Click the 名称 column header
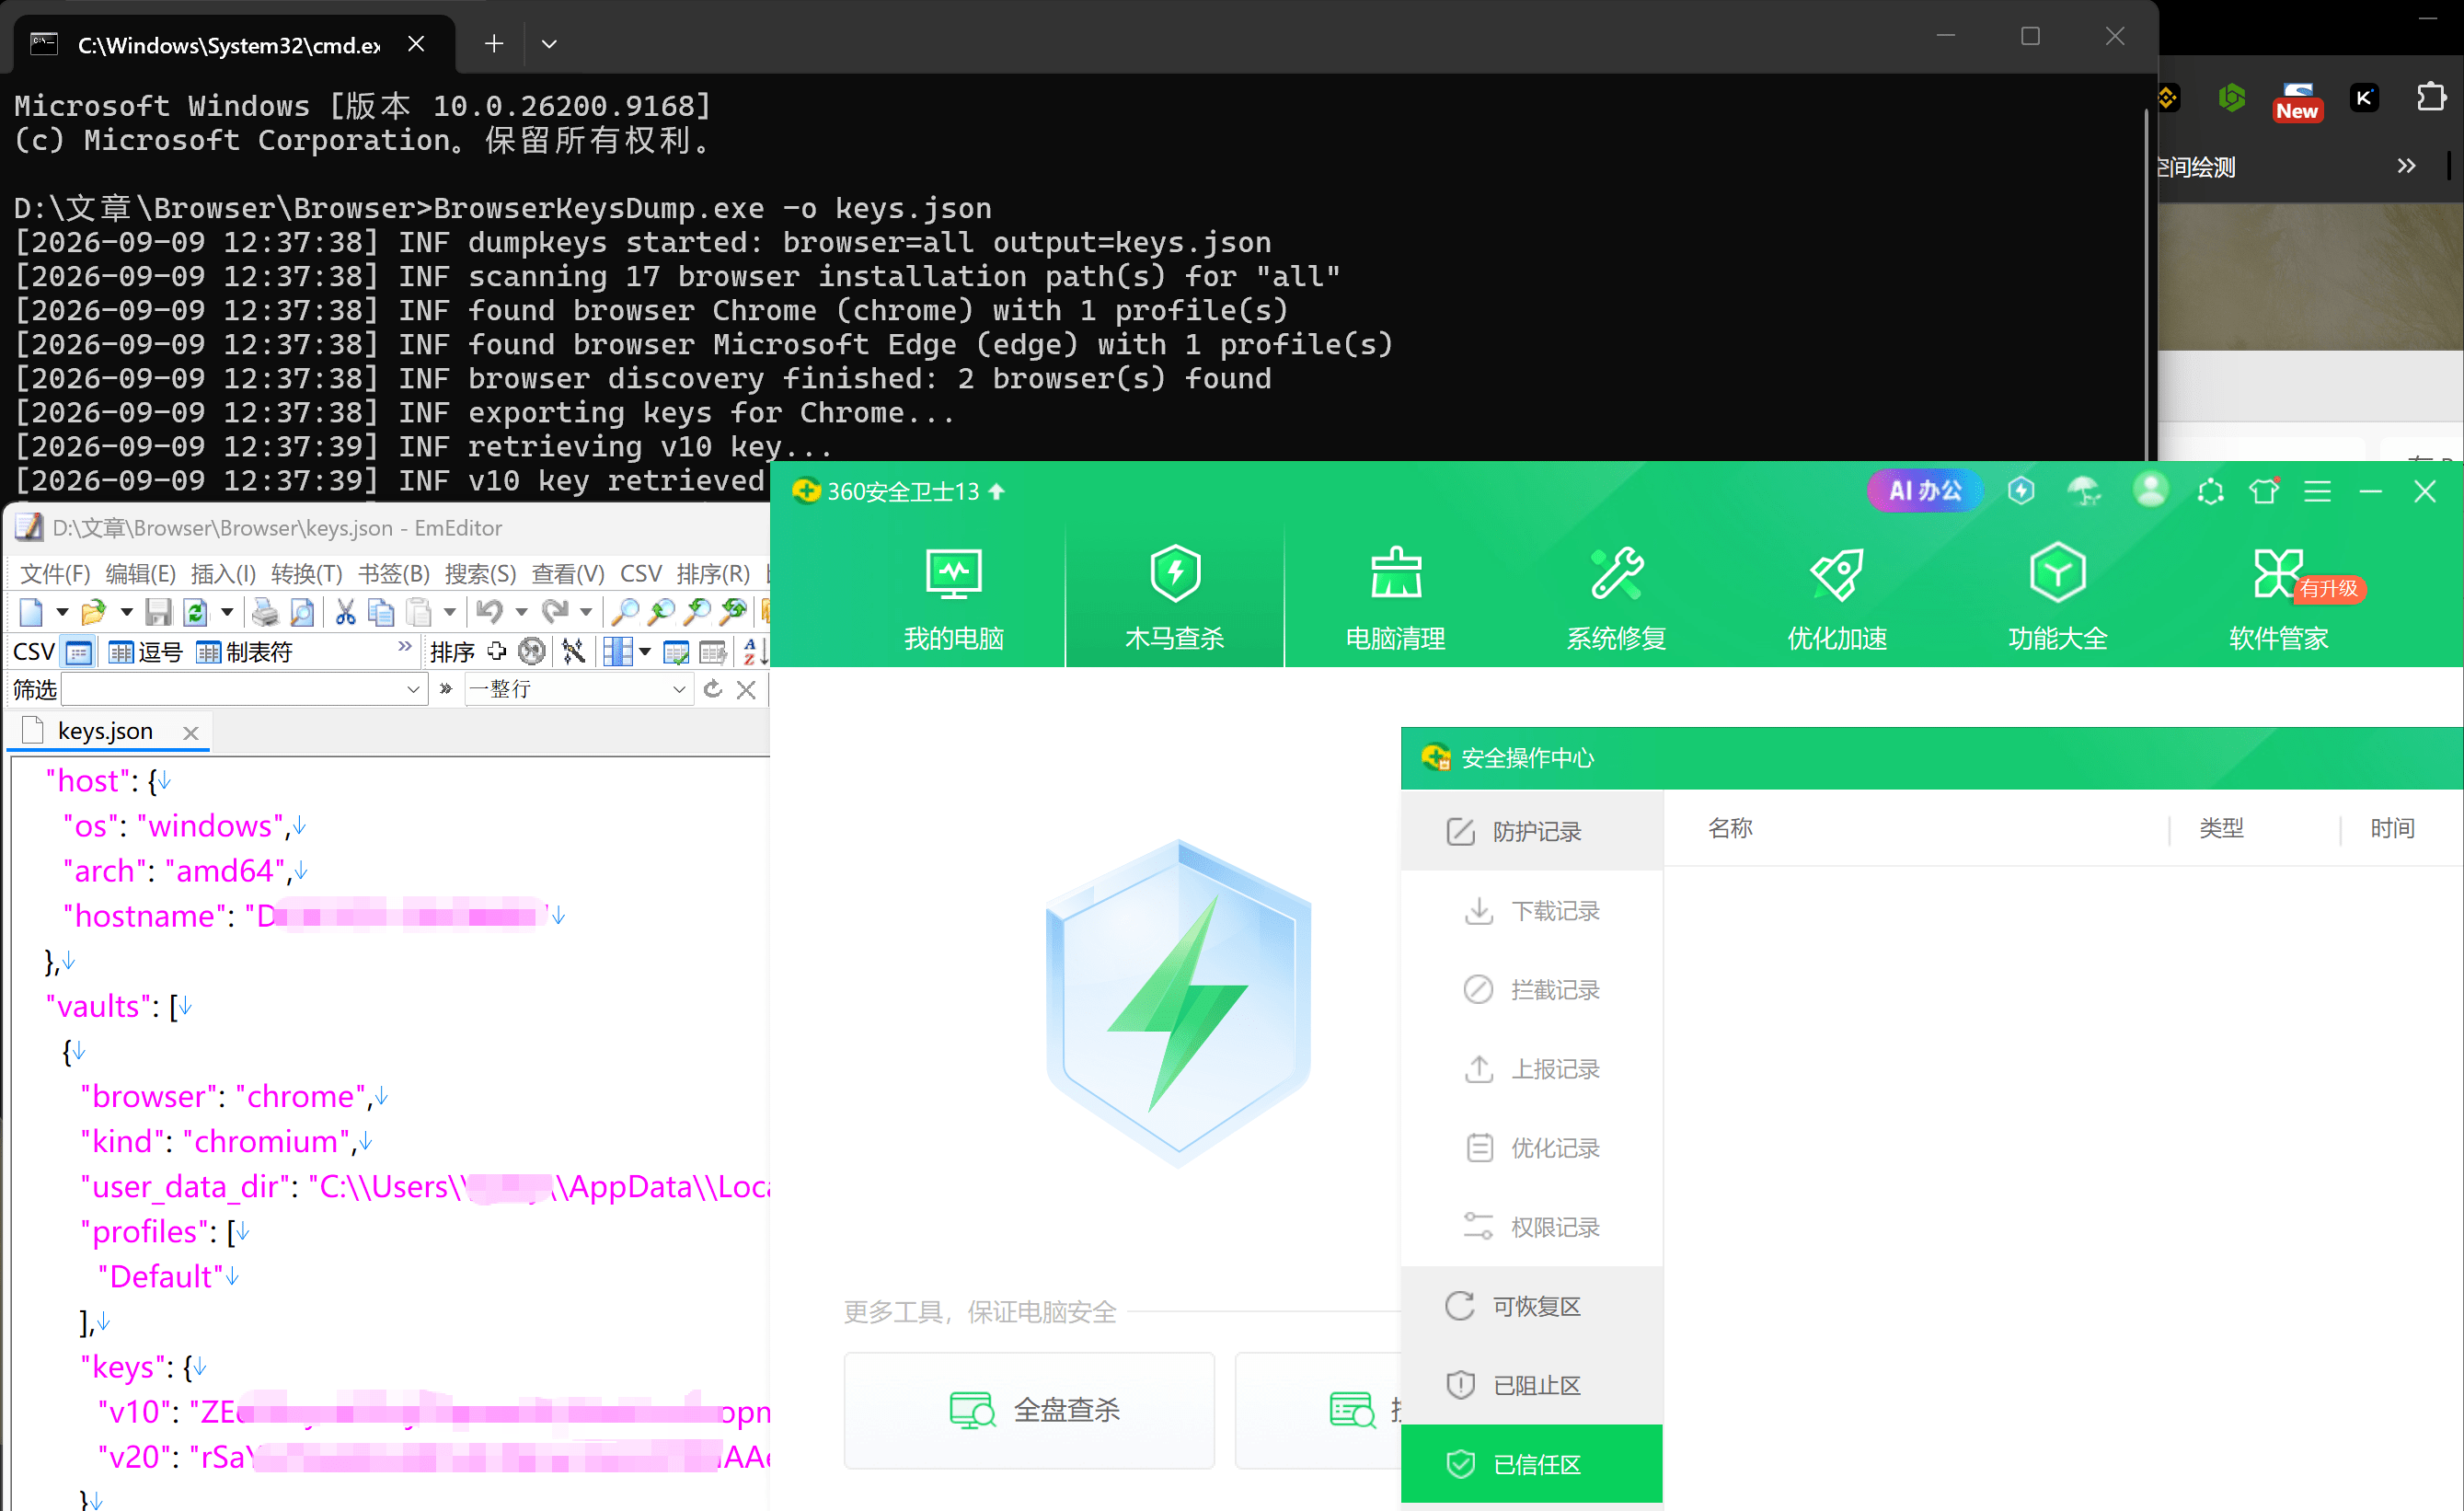This screenshot has height=1511, width=2464. coord(1730,828)
